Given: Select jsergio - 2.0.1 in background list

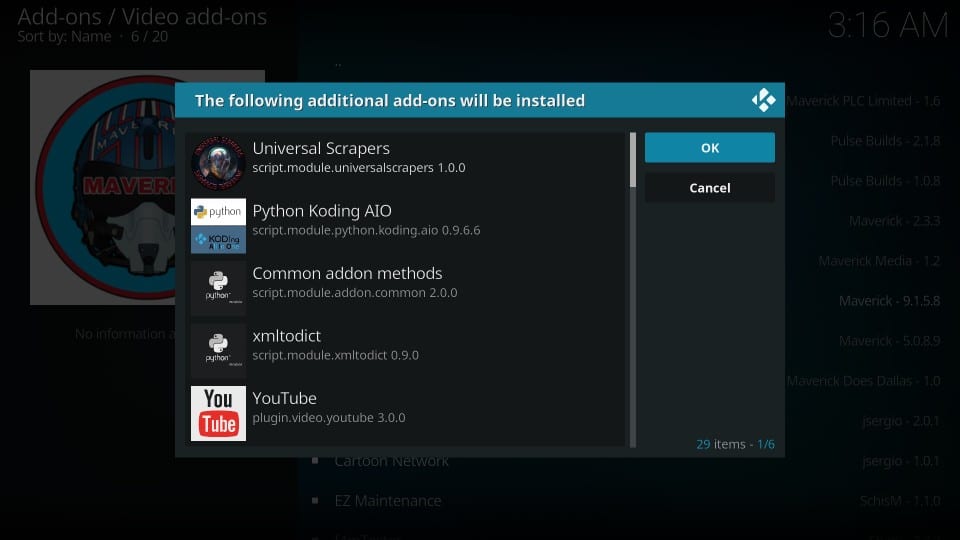Looking at the screenshot, I should click(901, 421).
